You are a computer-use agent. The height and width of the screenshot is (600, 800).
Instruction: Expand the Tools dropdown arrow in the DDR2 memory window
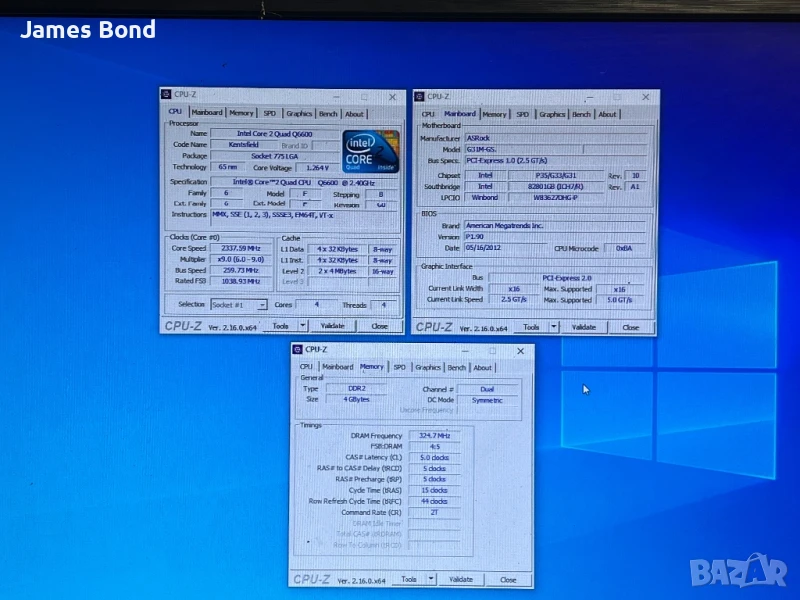431,579
